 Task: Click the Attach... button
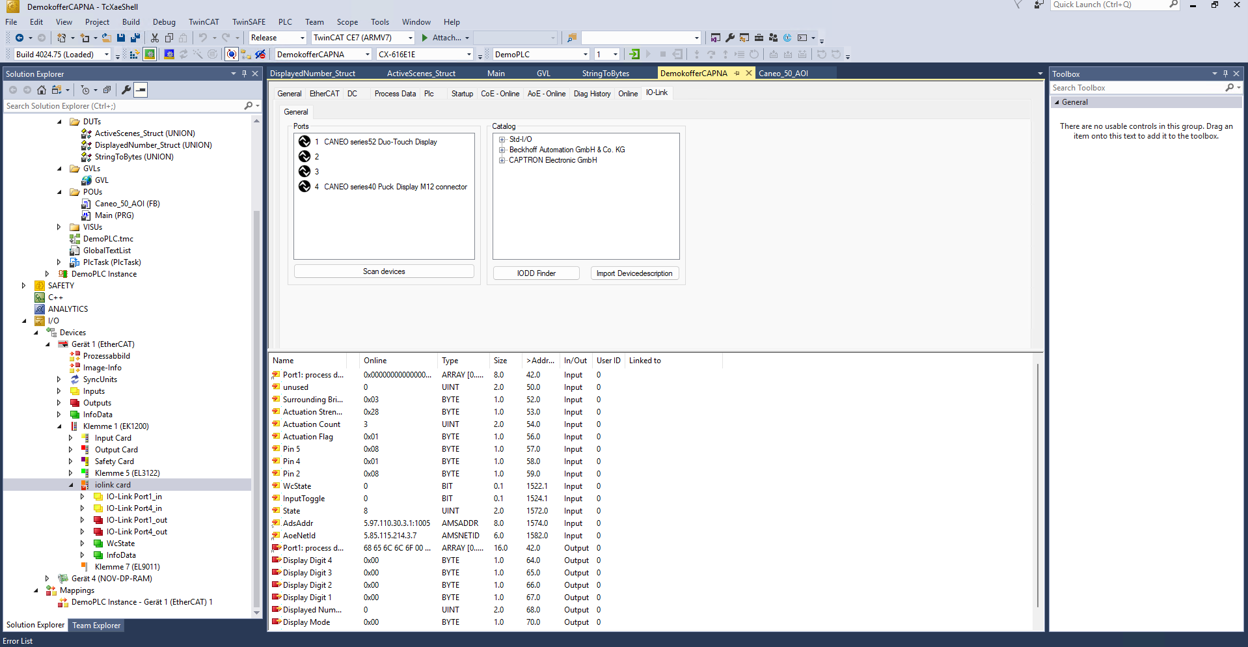(445, 38)
